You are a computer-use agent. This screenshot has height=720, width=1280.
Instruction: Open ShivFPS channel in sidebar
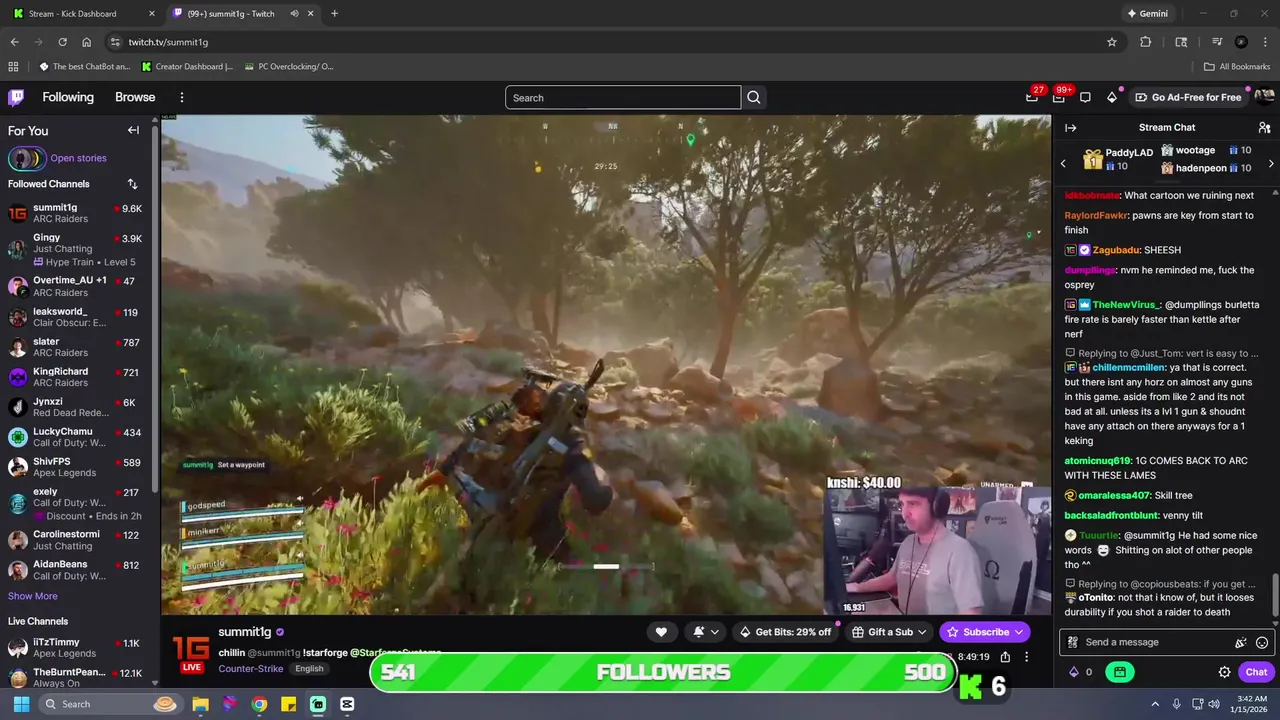coord(78,467)
